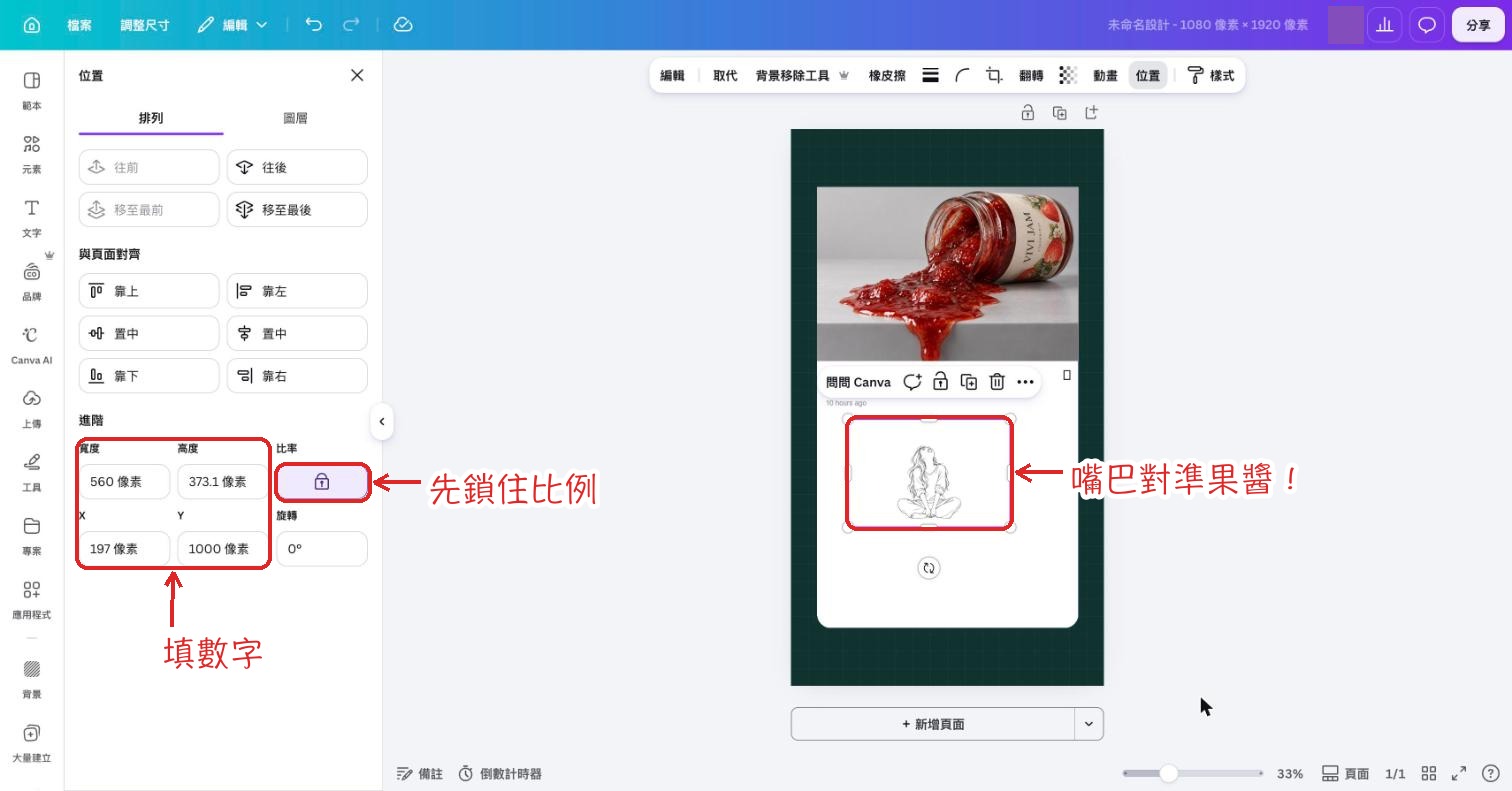Toggle the 比率 aspect ratio lock
Viewport: 1512px width, 791px height.
tap(322, 482)
